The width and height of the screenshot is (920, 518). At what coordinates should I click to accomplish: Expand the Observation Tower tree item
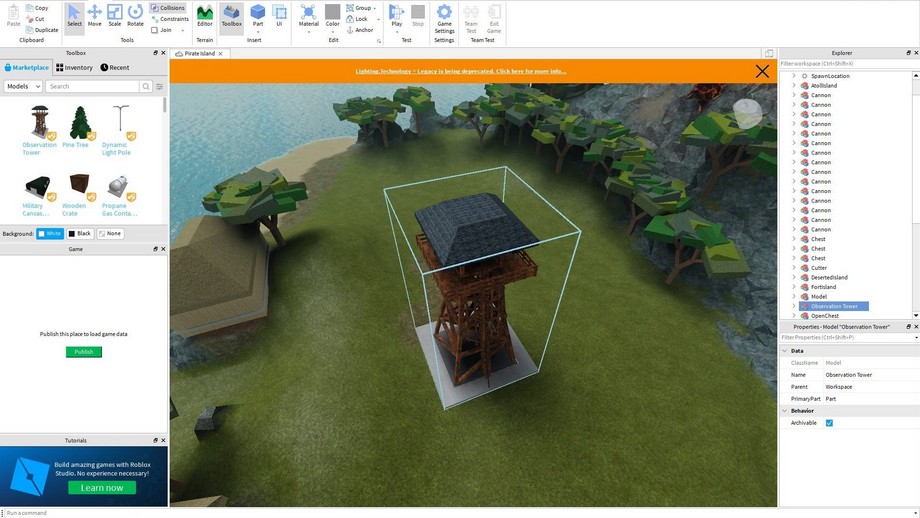click(x=794, y=306)
